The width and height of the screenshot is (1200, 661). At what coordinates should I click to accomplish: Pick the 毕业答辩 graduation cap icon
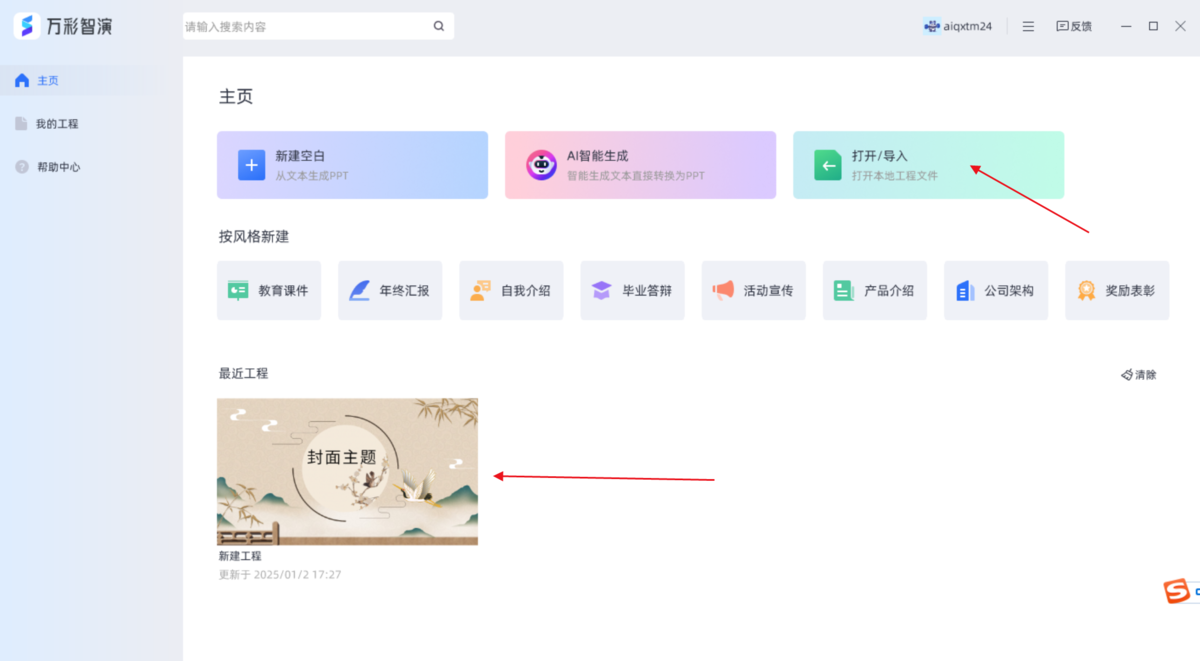pyautogui.click(x=599, y=290)
